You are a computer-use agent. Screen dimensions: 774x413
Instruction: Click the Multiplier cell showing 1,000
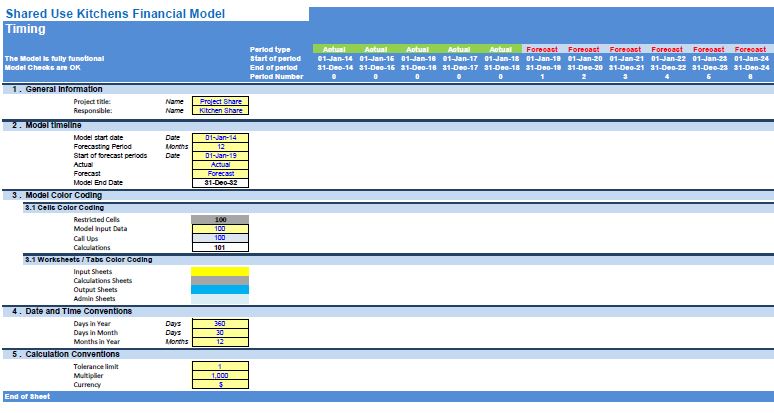coord(220,375)
